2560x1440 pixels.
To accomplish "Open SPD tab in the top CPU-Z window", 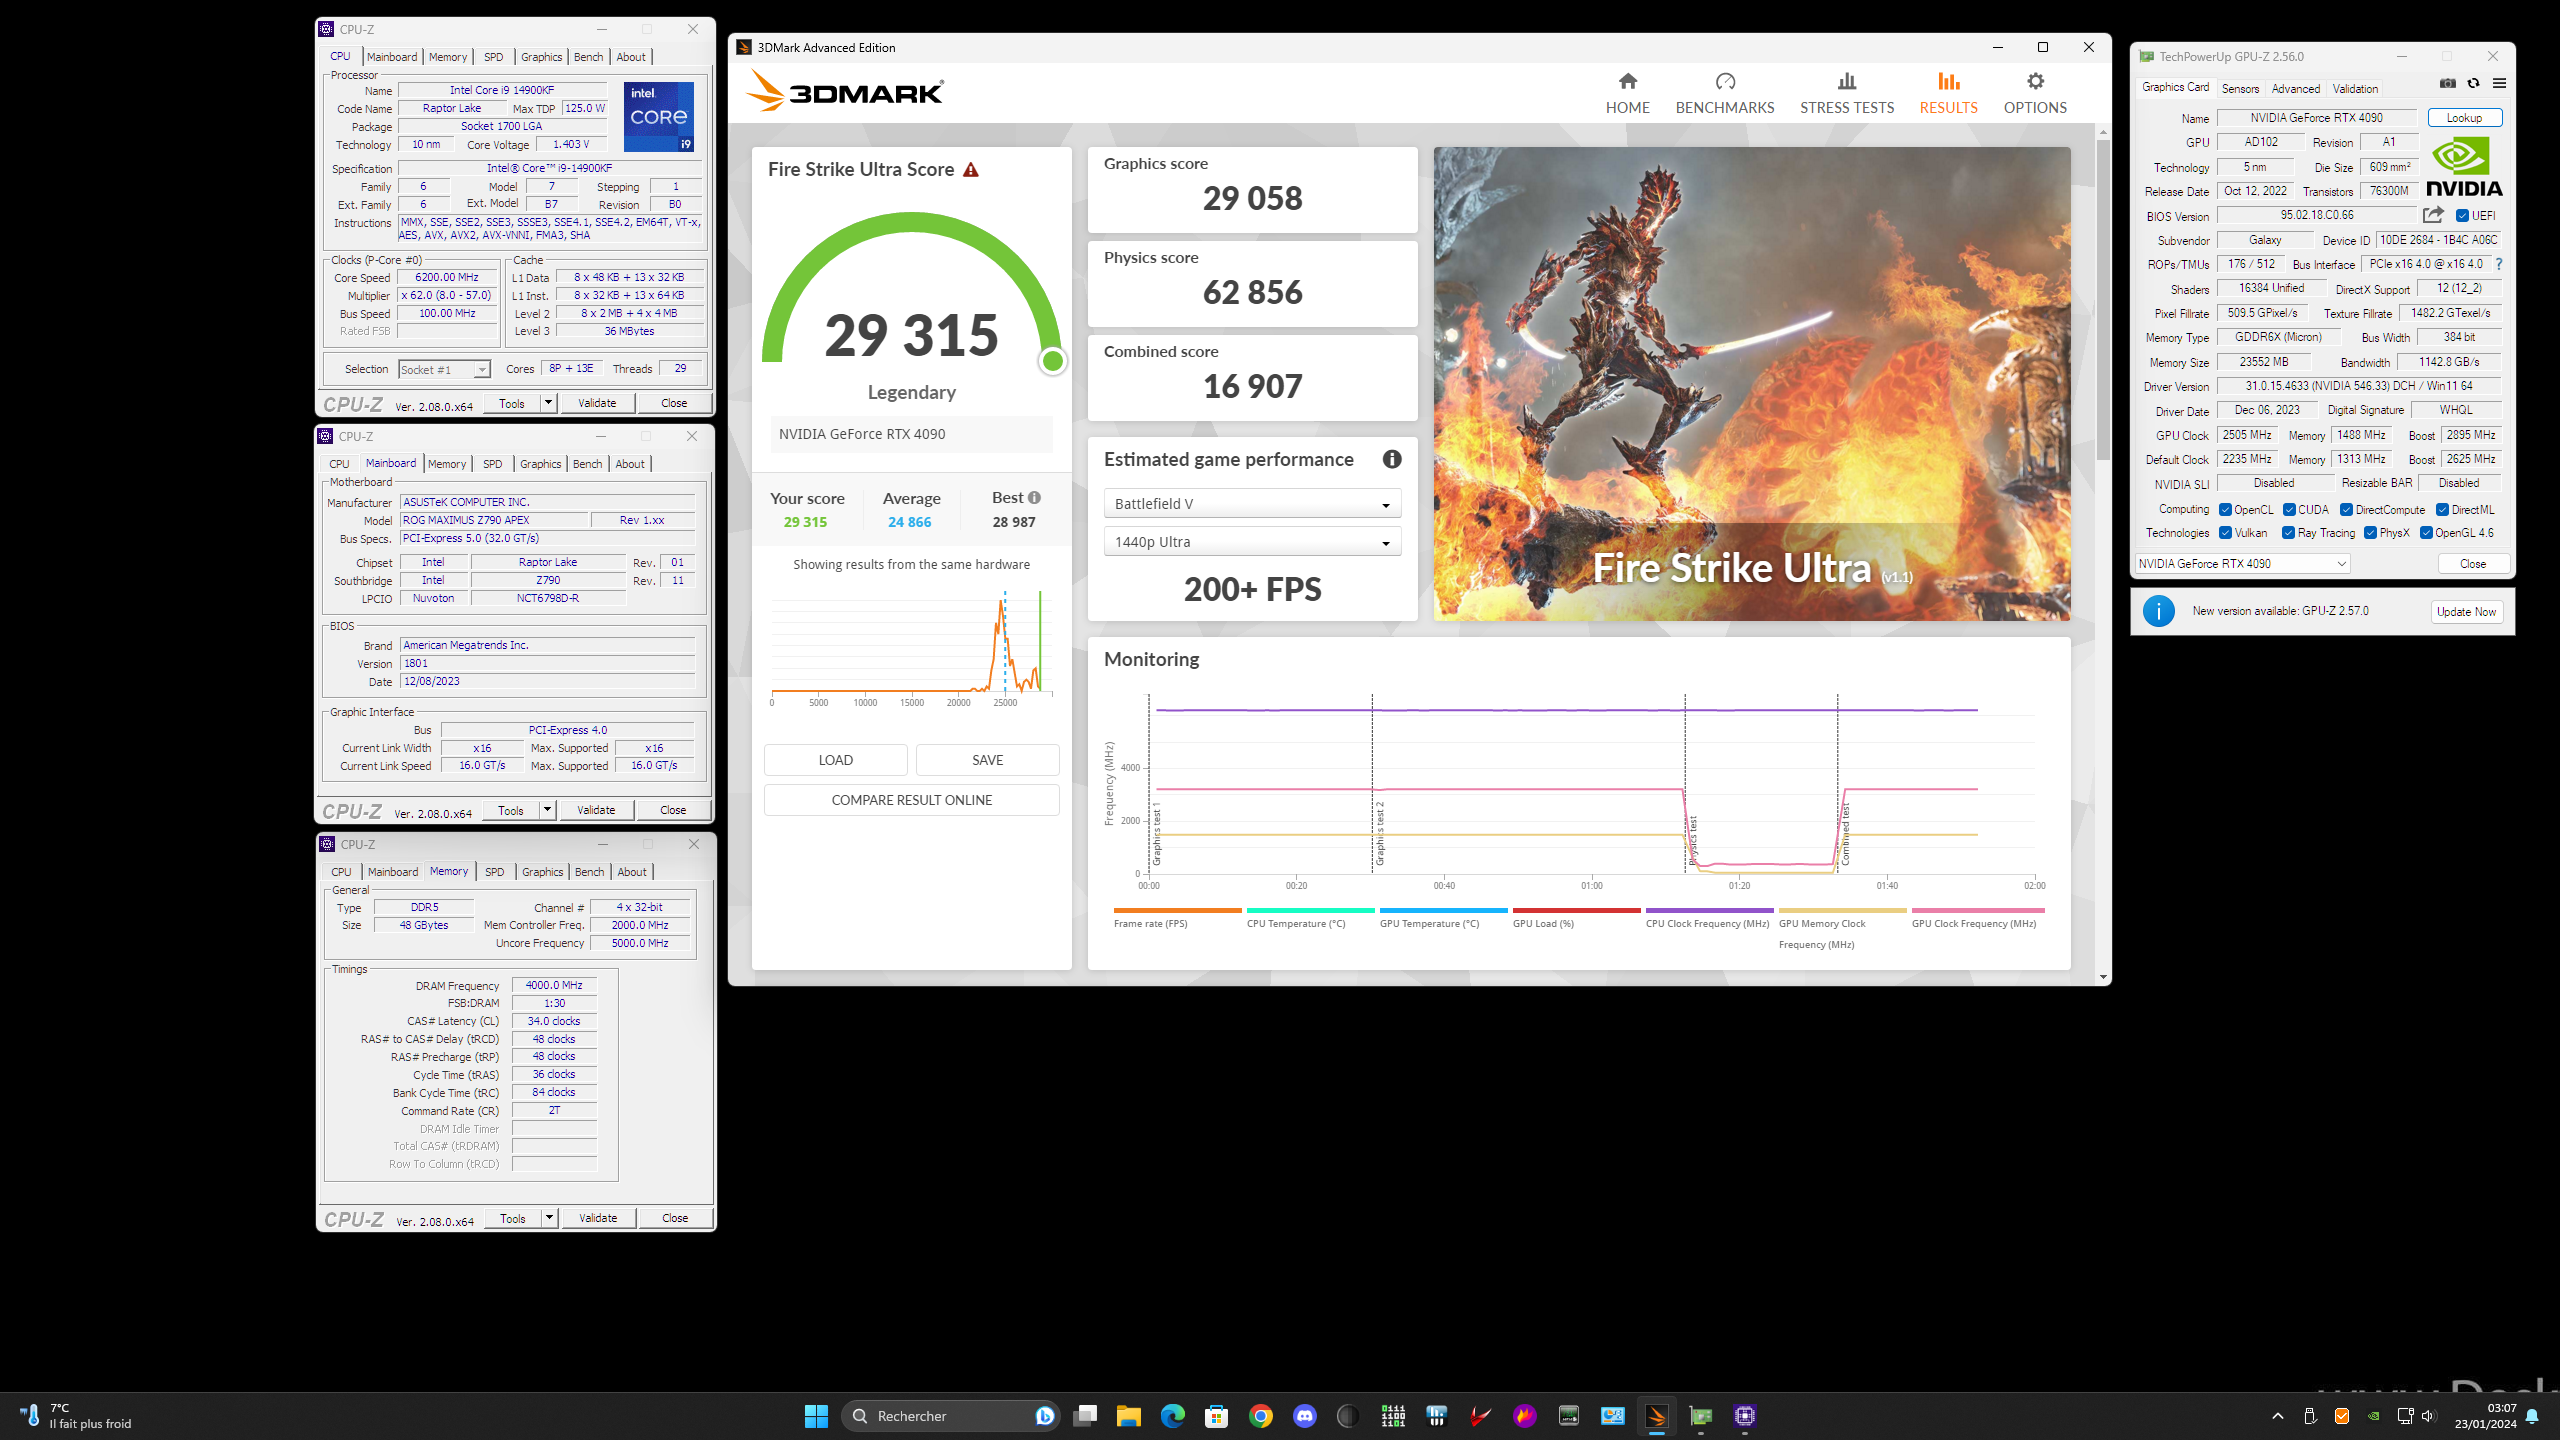I will click(x=493, y=57).
